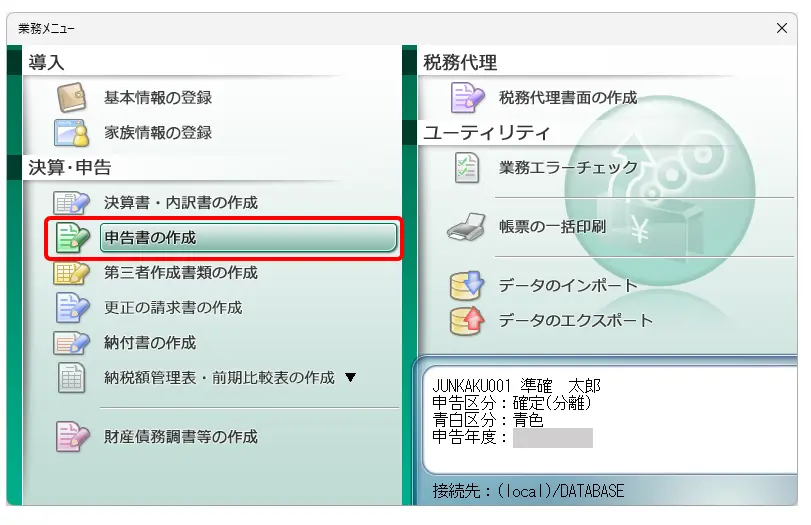The height and width of the screenshot is (525, 811).
Task: Click the 基本情報の登録 notebook icon
Action: coord(72,98)
